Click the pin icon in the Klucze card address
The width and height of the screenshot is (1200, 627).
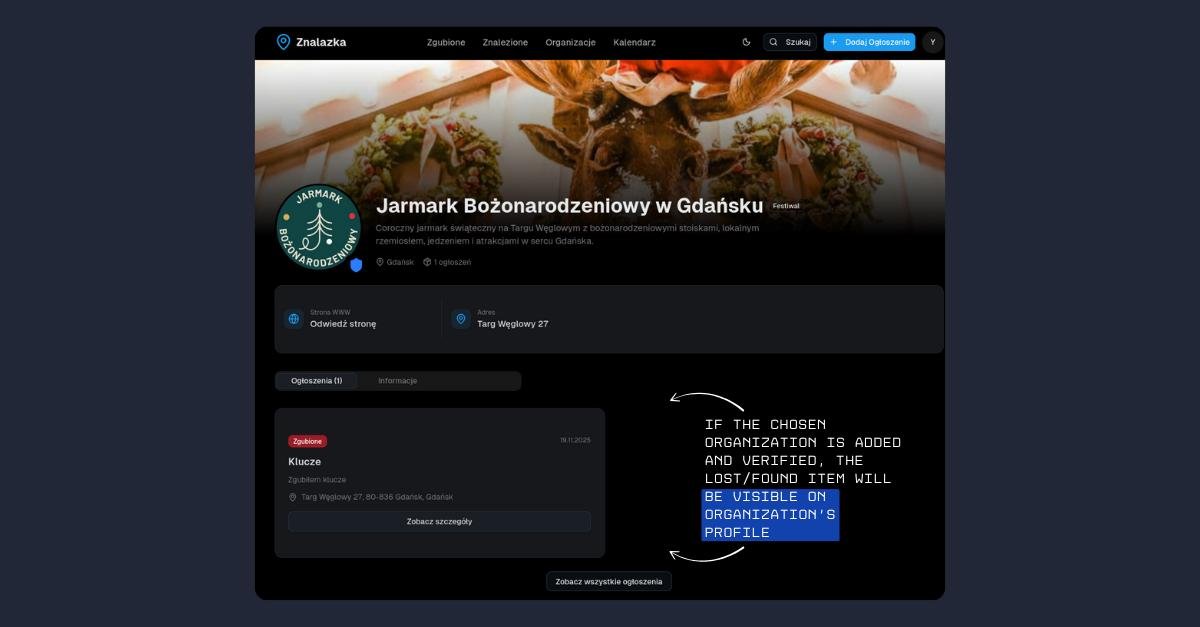tap(293, 497)
